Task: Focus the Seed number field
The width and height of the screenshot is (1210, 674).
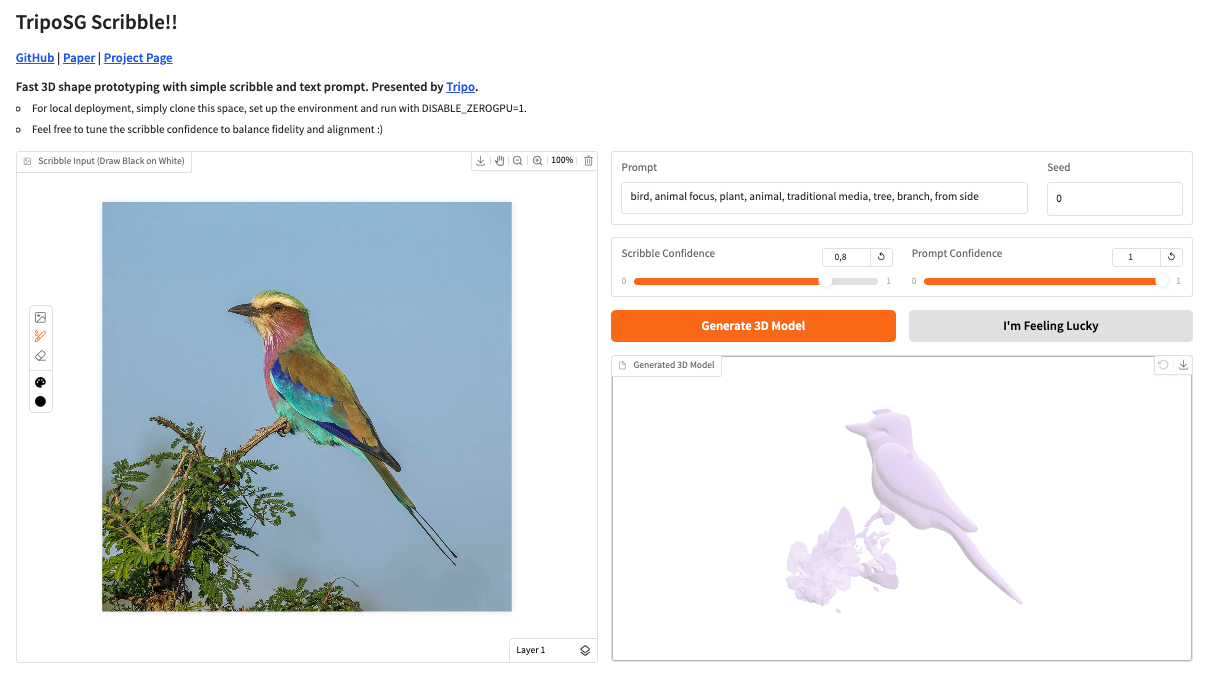Action: tap(1114, 198)
